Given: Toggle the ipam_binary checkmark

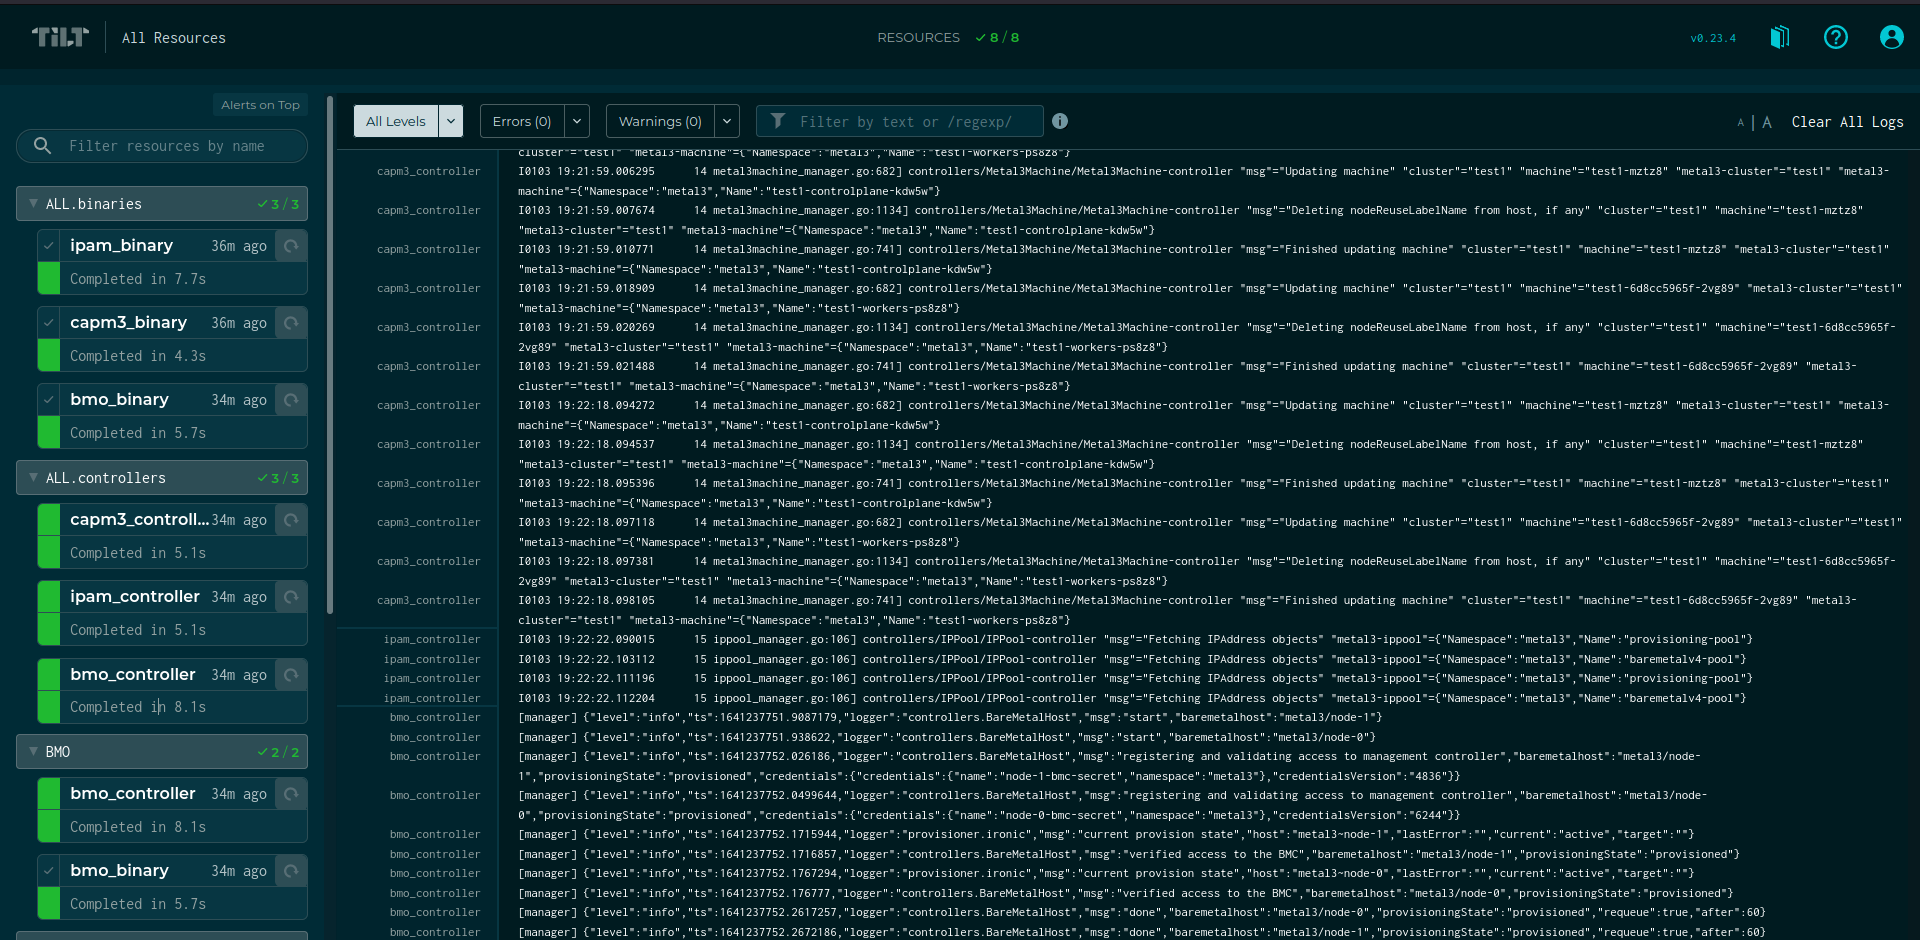Looking at the screenshot, I should click(49, 246).
